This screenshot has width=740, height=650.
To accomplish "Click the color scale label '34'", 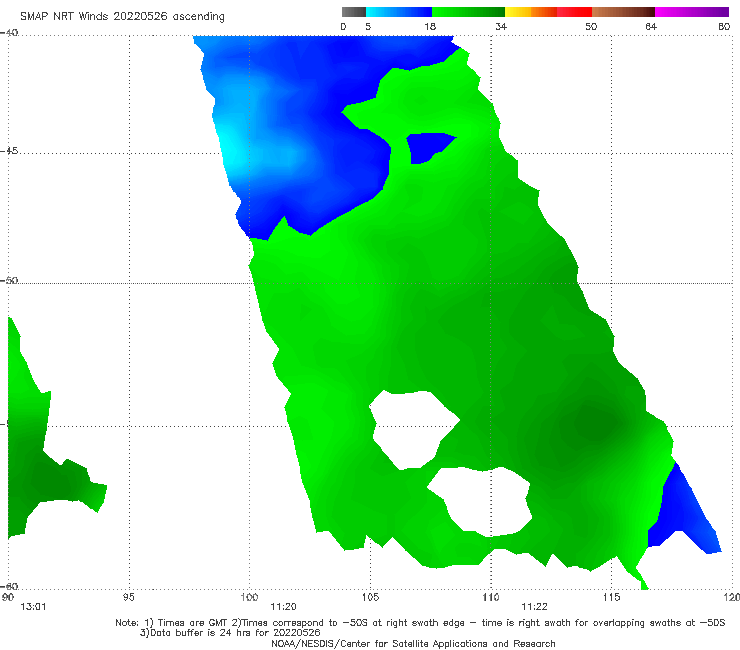I will (501, 26).
